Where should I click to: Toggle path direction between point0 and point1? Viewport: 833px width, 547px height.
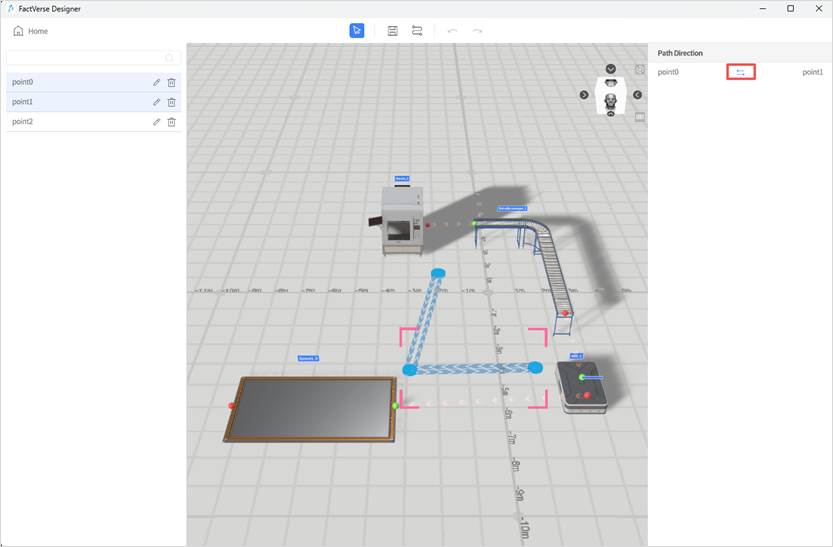pos(740,72)
